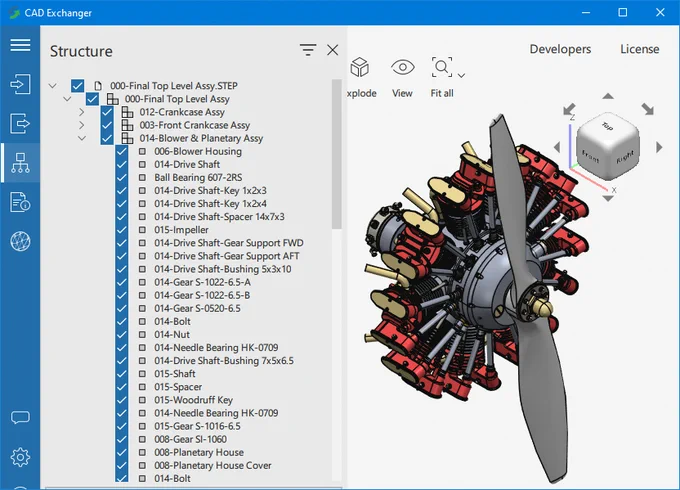This screenshot has width=680, height=490.
Task: Click the Right face of view cube
Action: (x=624, y=157)
